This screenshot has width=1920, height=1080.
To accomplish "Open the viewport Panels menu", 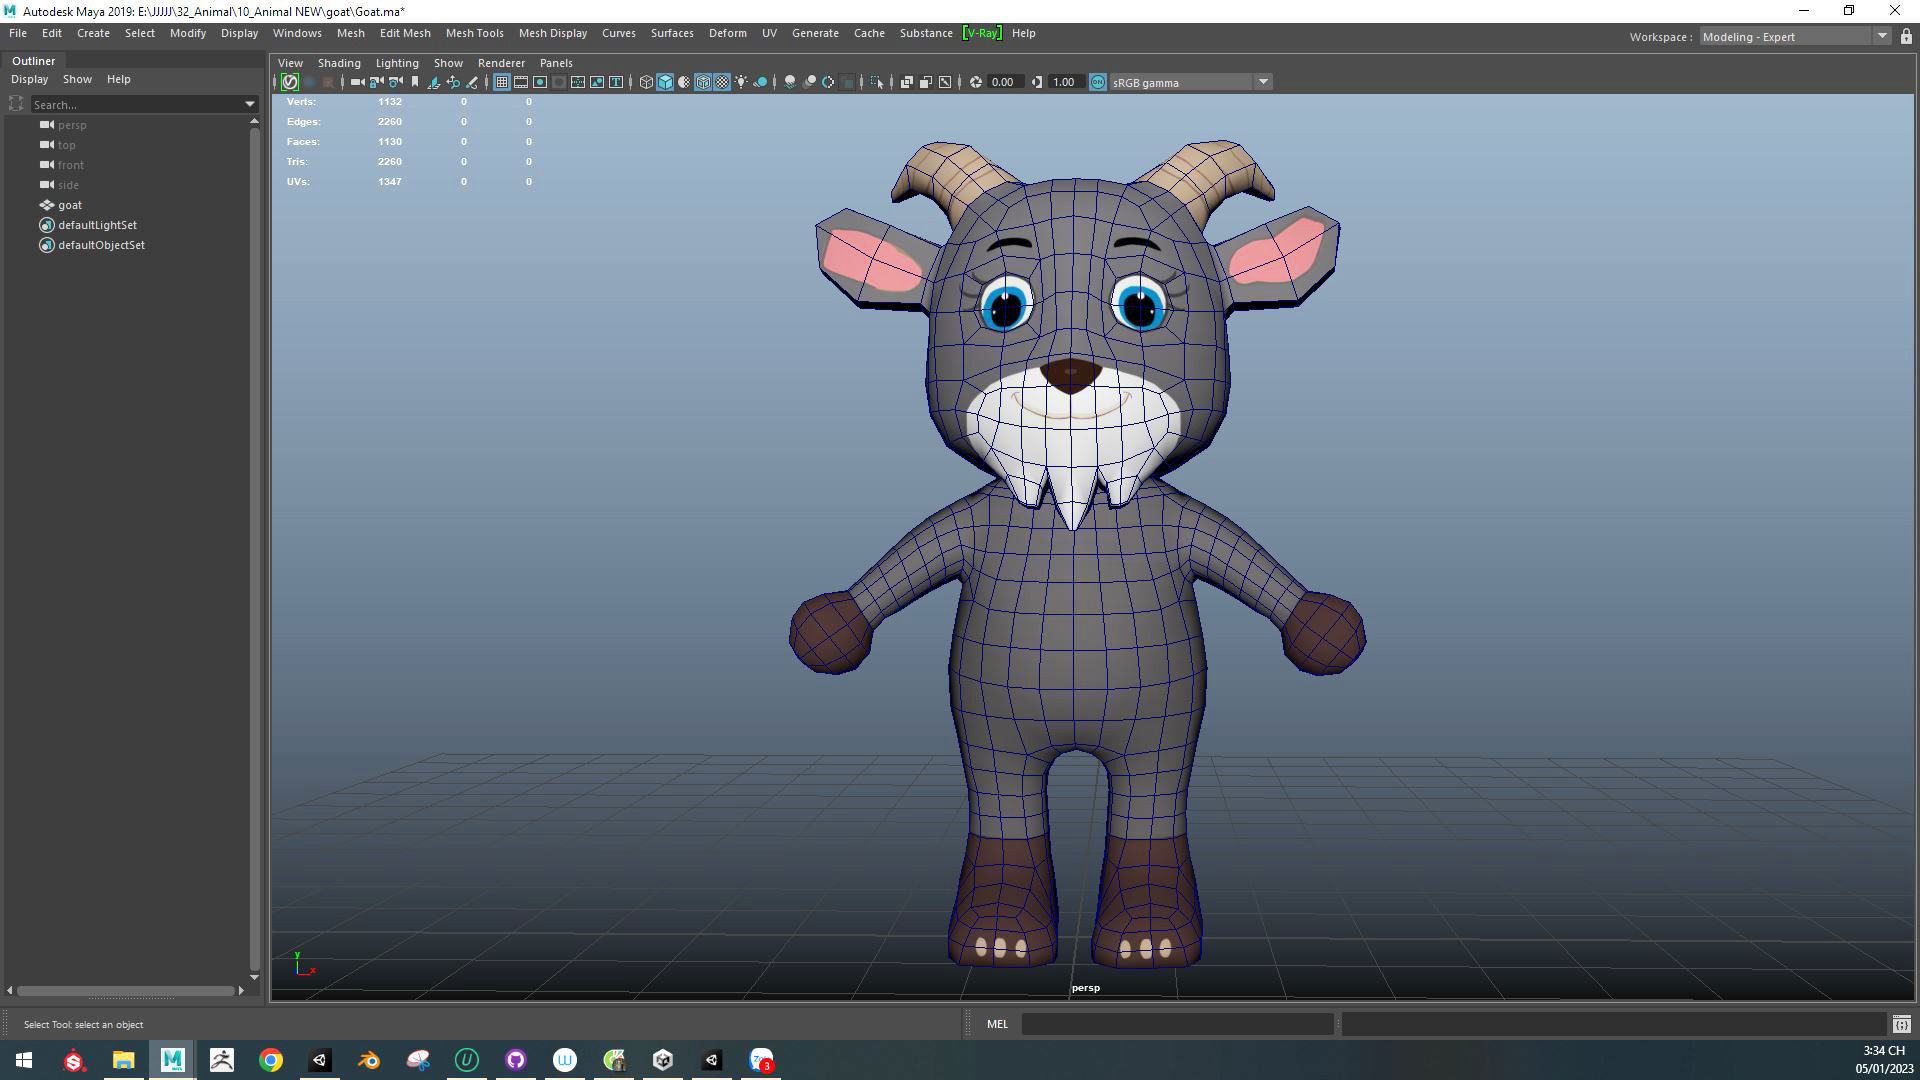I will pos(556,63).
